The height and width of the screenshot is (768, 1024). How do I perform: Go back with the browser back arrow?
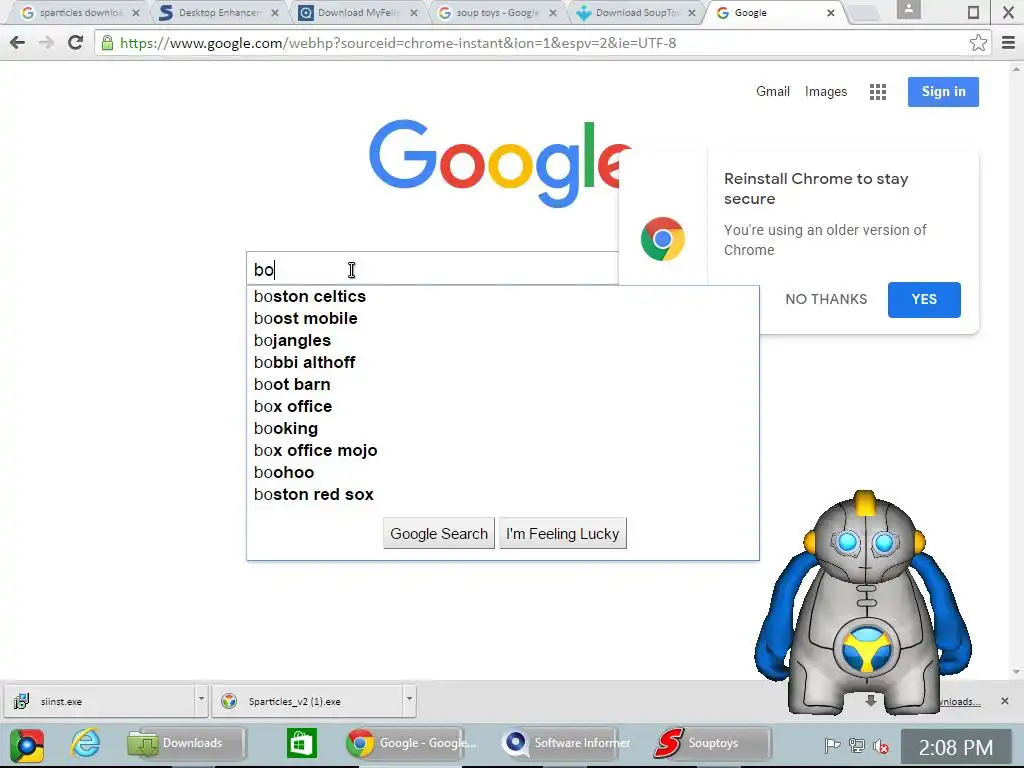[x=18, y=43]
